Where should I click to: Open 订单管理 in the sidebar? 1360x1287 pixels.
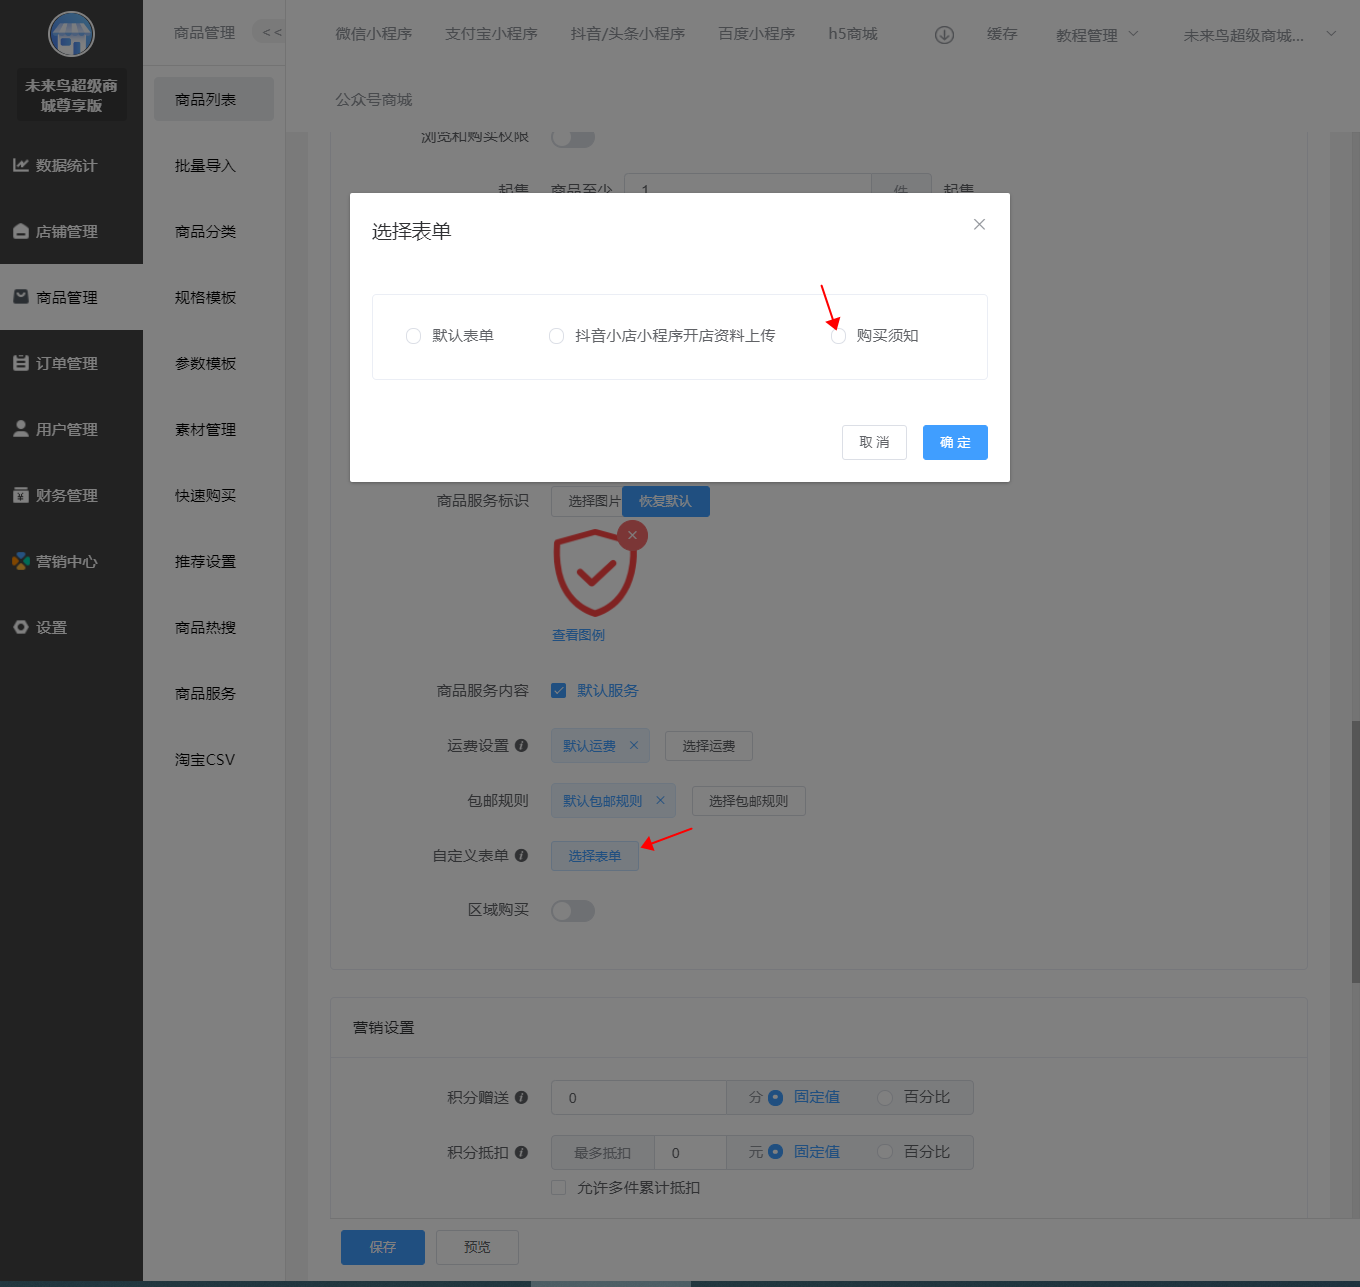click(71, 364)
